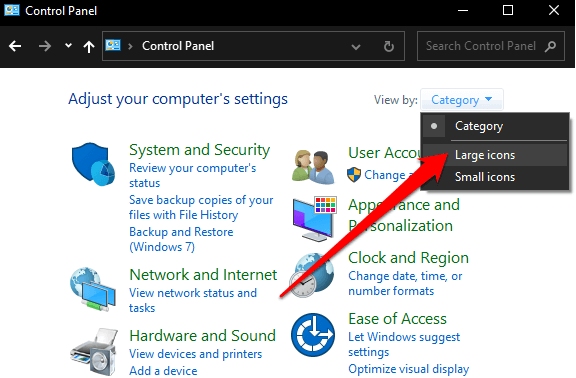Open System and Security category
Viewport: 576px width, 378px height.
click(199, 150)
